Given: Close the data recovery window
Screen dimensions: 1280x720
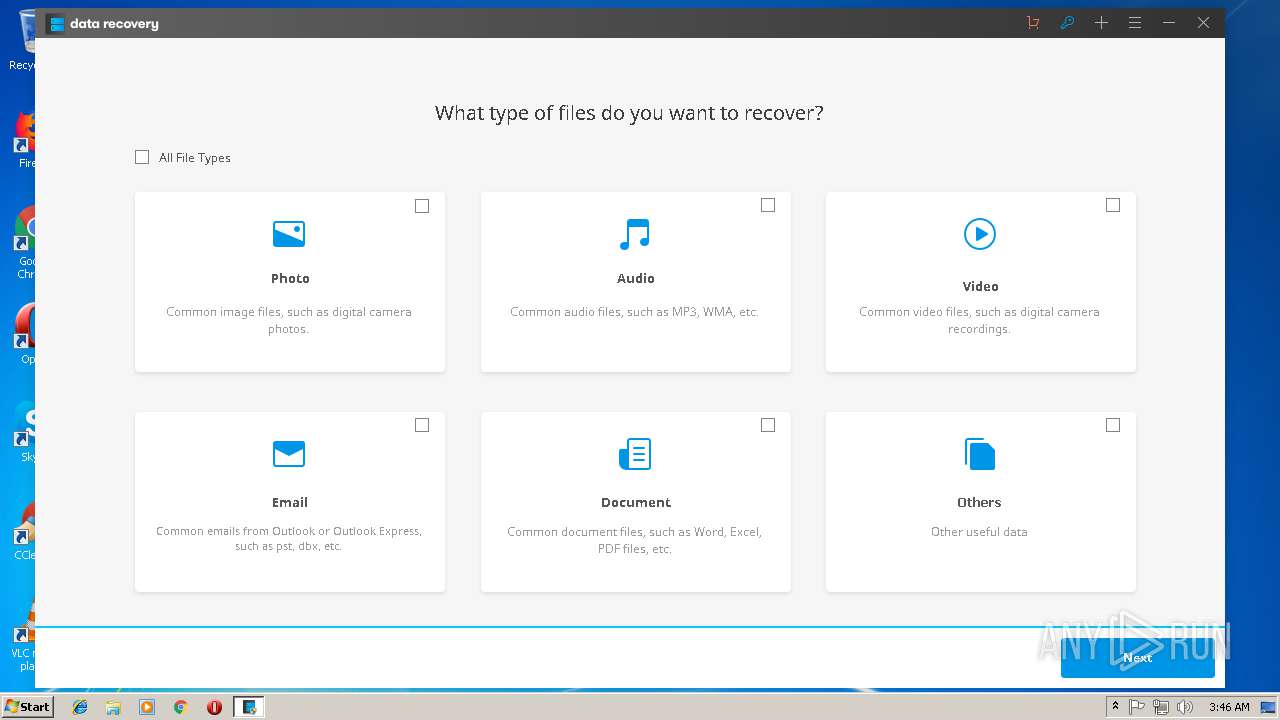Looking at the screenshot, I should pyautogui.click(x=1204, y=23).
